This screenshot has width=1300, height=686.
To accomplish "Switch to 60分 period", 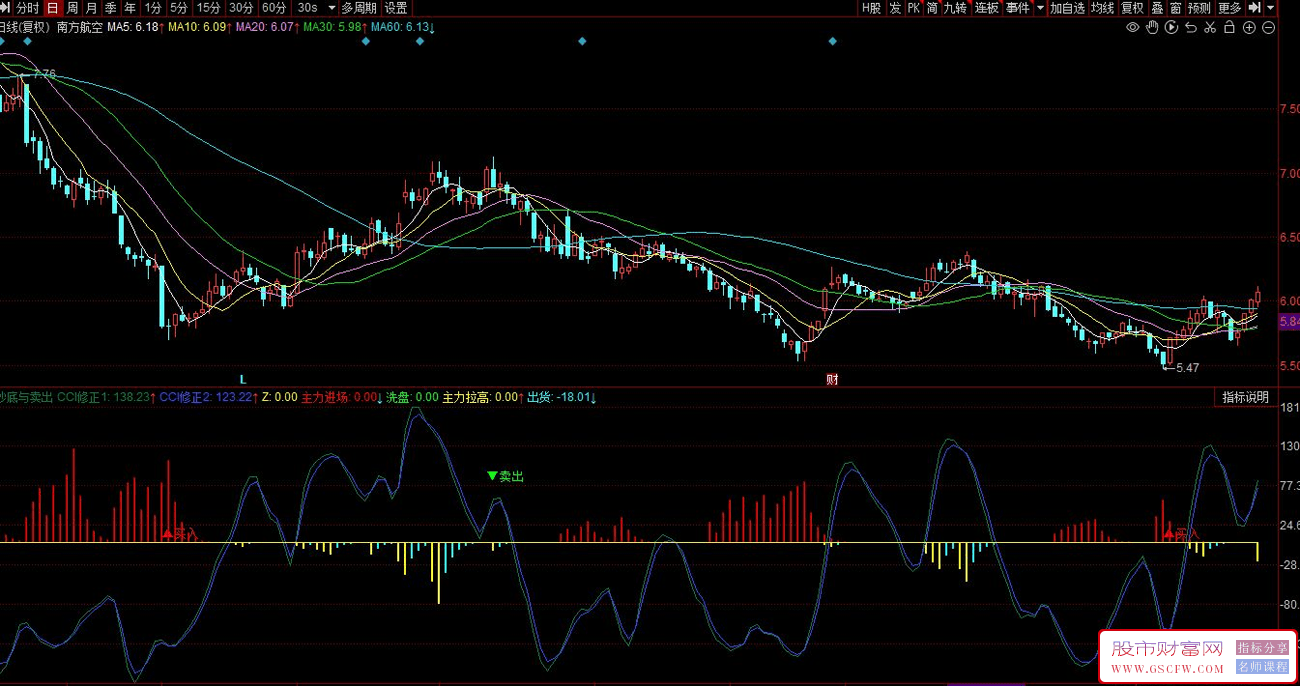I will click(x=274, y=8).
